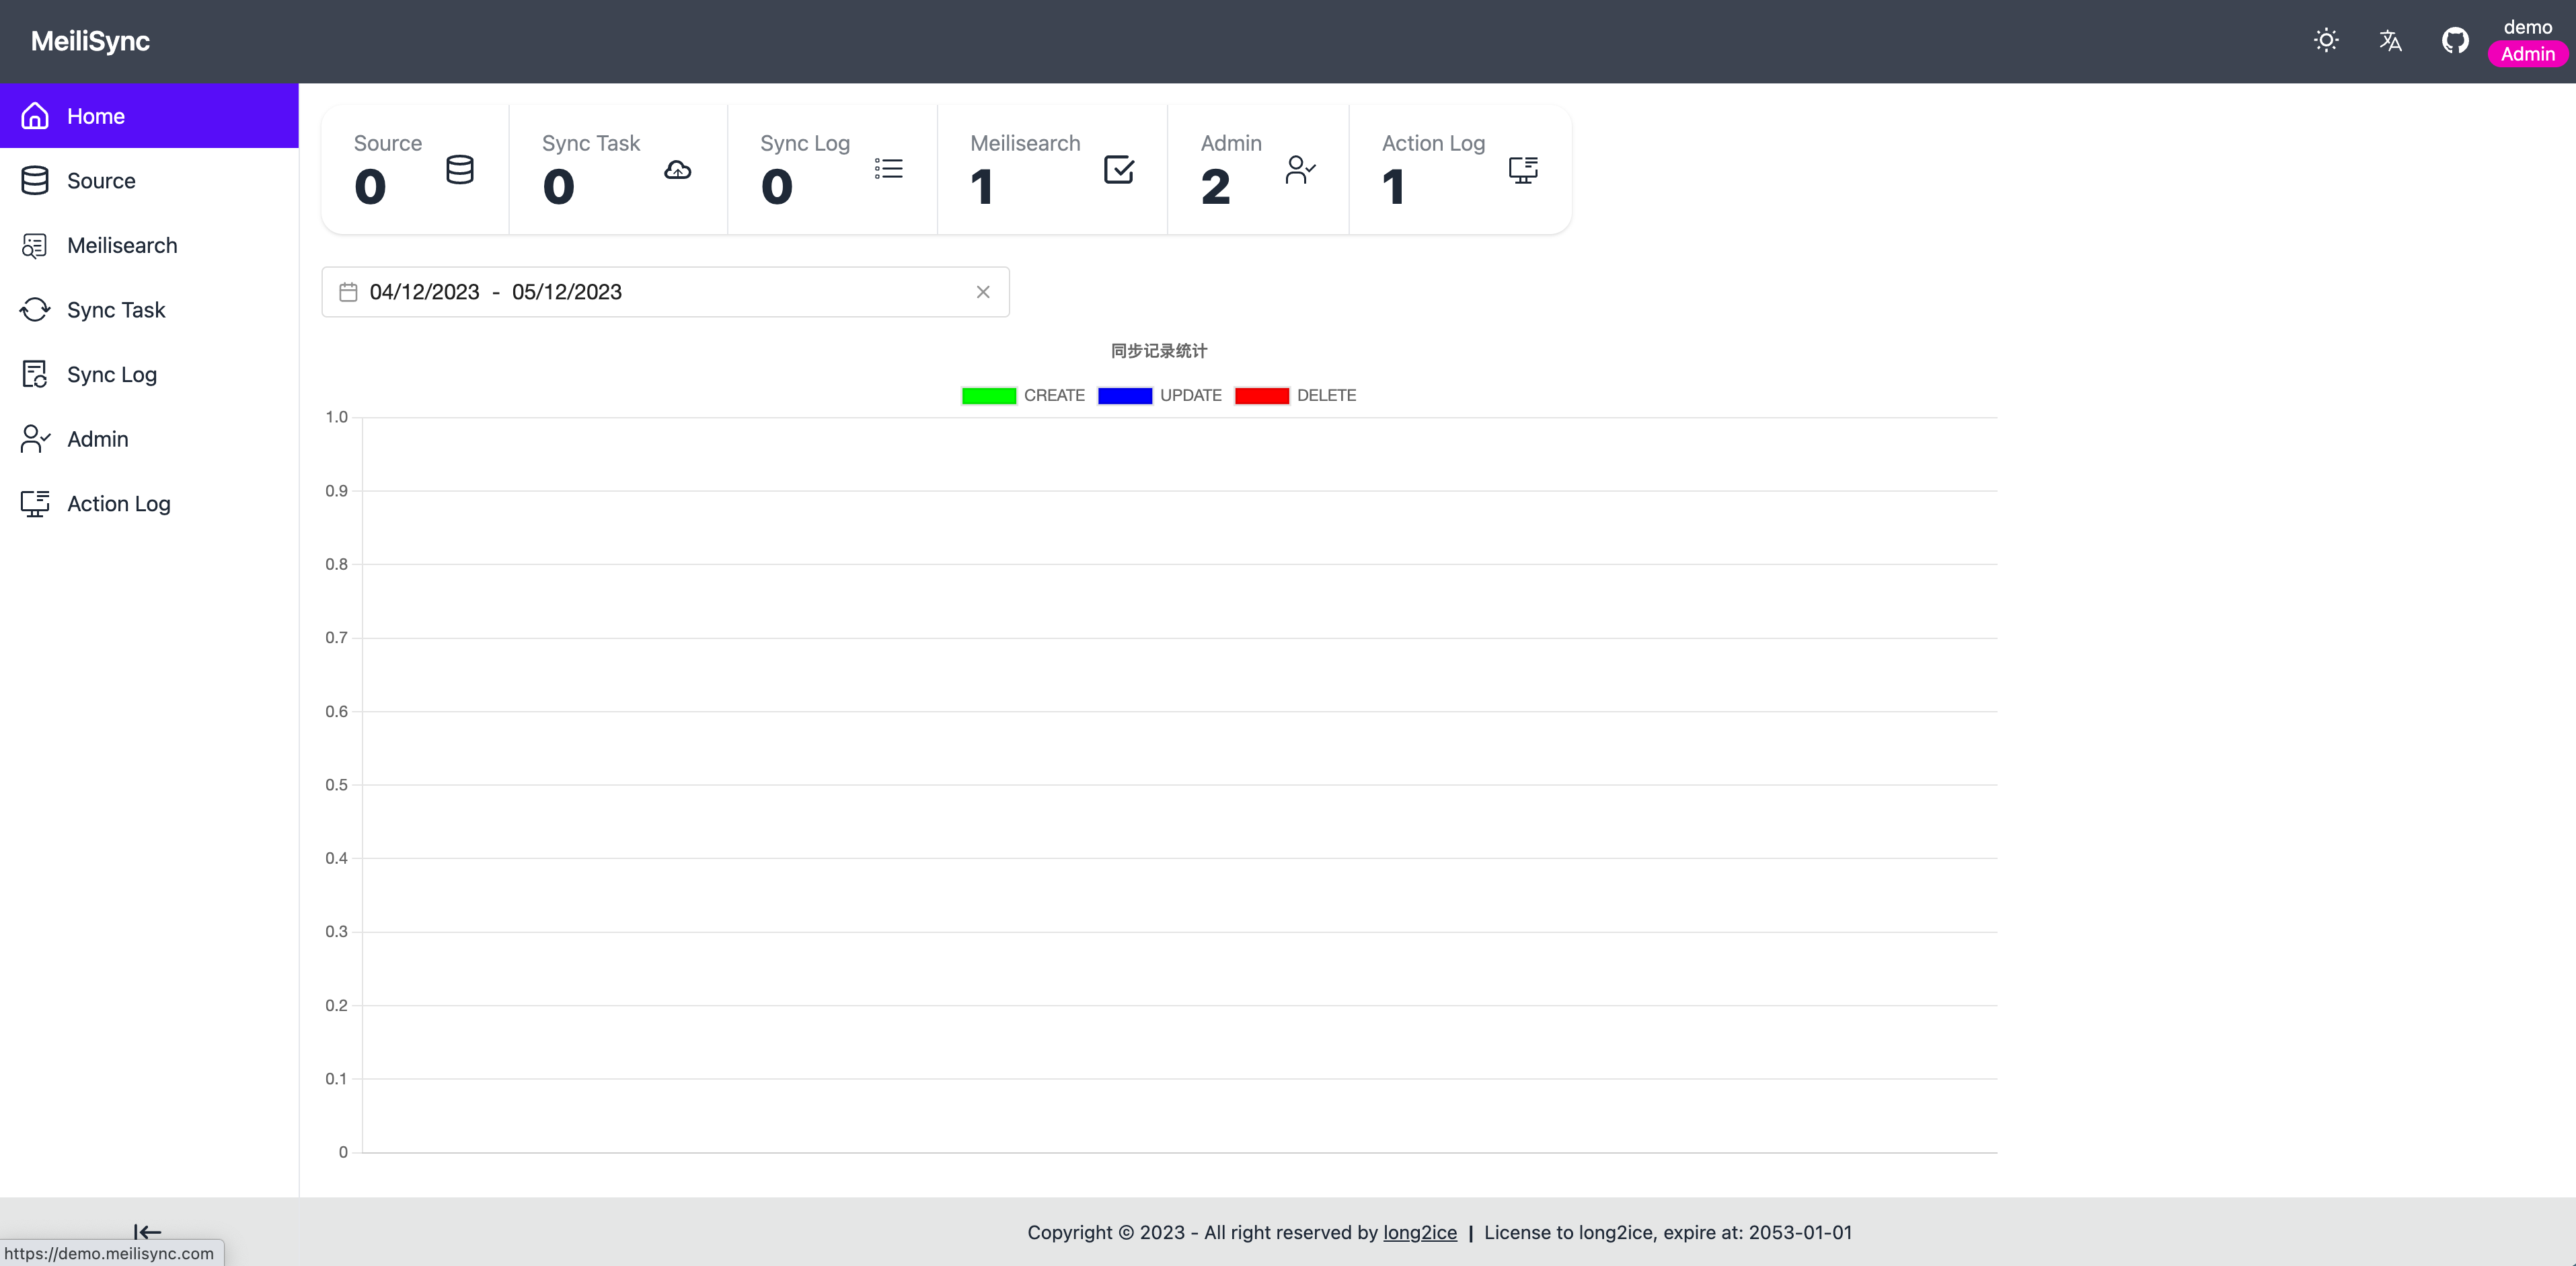Click the database icon in Source card
Screen dimensions: 2576x1266
(460, 170)
